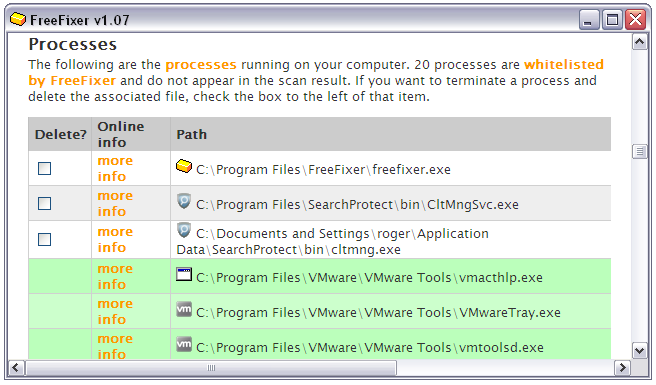Click the orange 'processes' link in description
This screenshot has width=656, height=385.
pyautogui.click(x=201, y=65)
